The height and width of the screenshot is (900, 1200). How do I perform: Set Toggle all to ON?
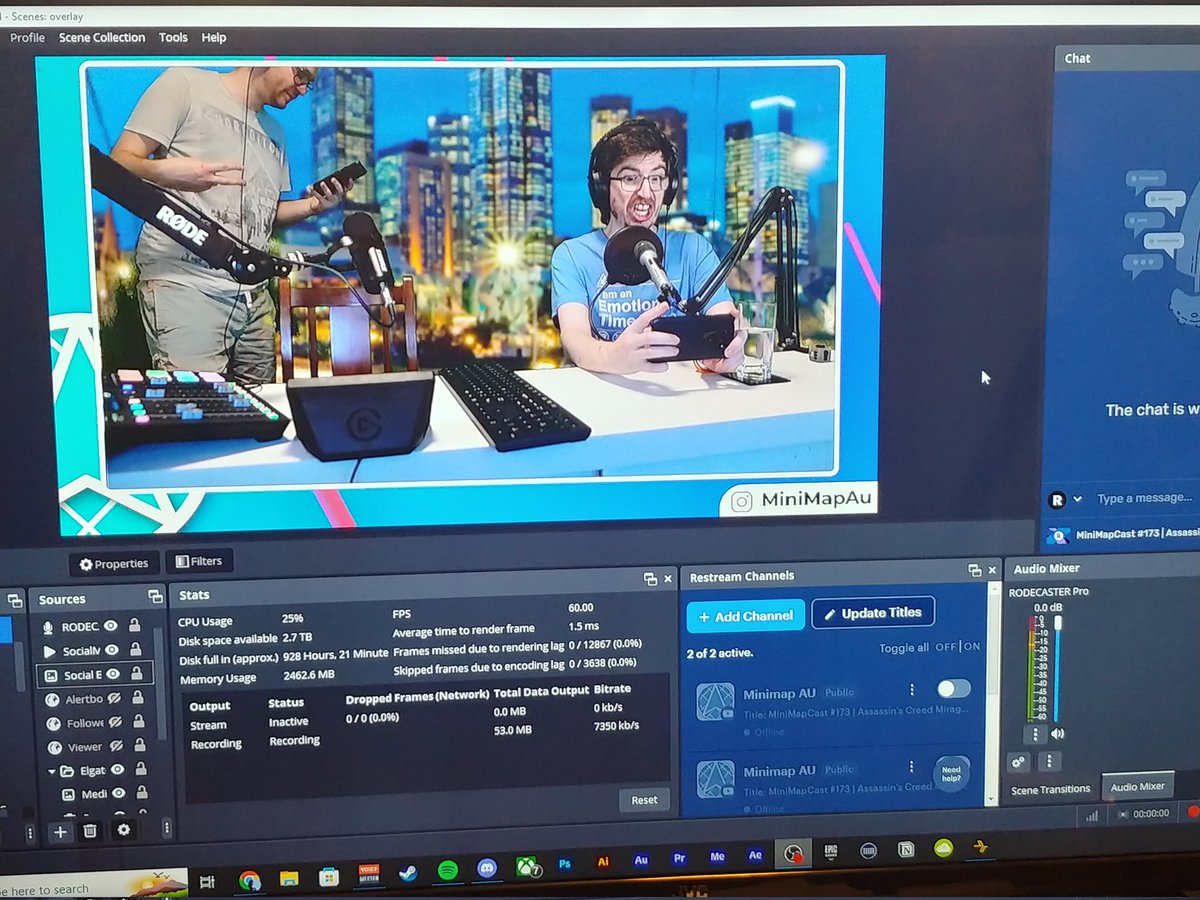972,646
